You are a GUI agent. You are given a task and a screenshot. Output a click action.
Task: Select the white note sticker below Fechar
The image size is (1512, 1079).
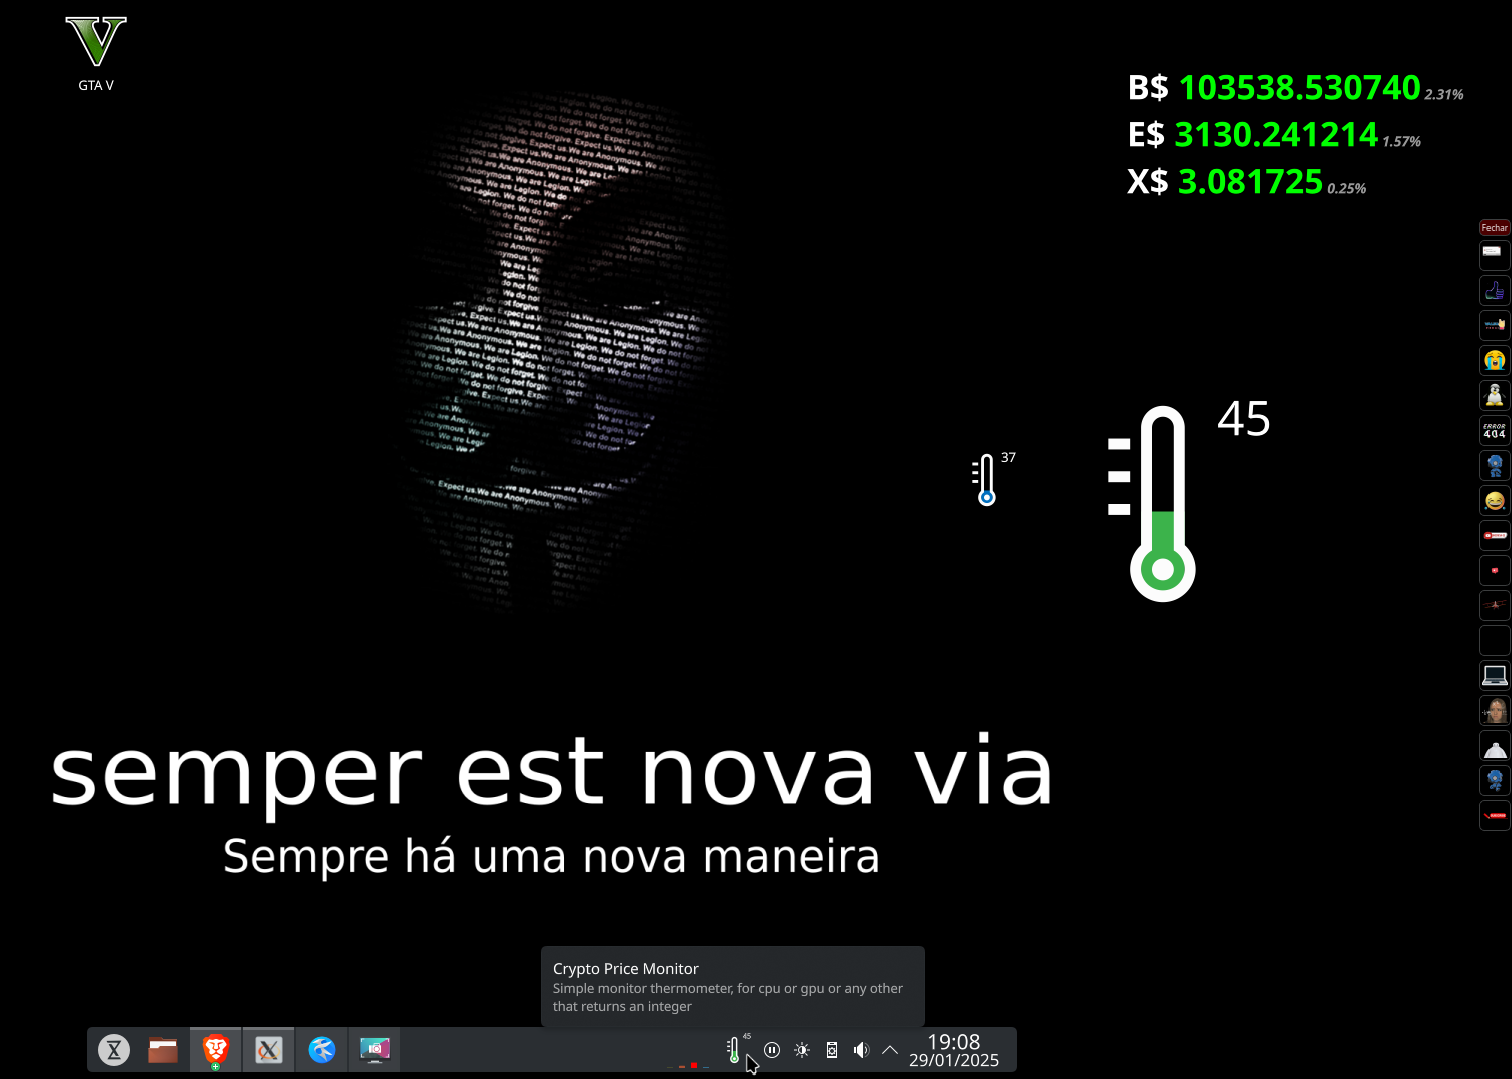tap(1495, 254)
